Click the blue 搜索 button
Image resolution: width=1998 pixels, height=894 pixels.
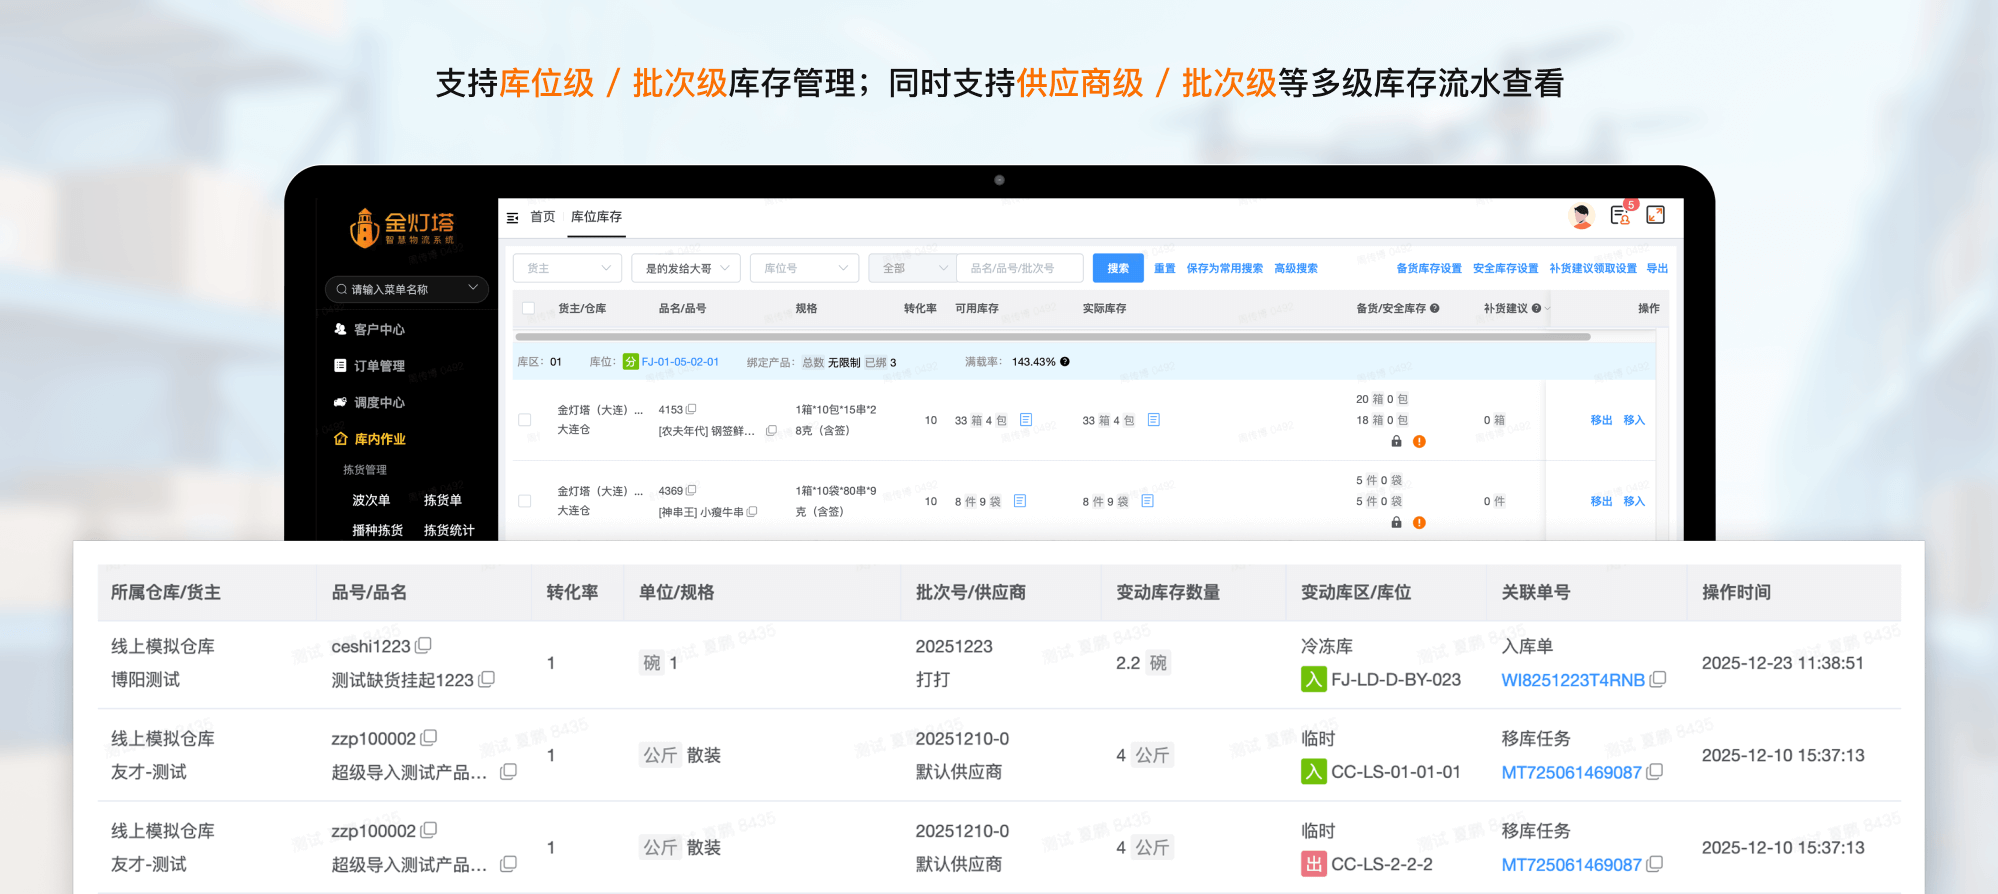(x=1117, y=268)
